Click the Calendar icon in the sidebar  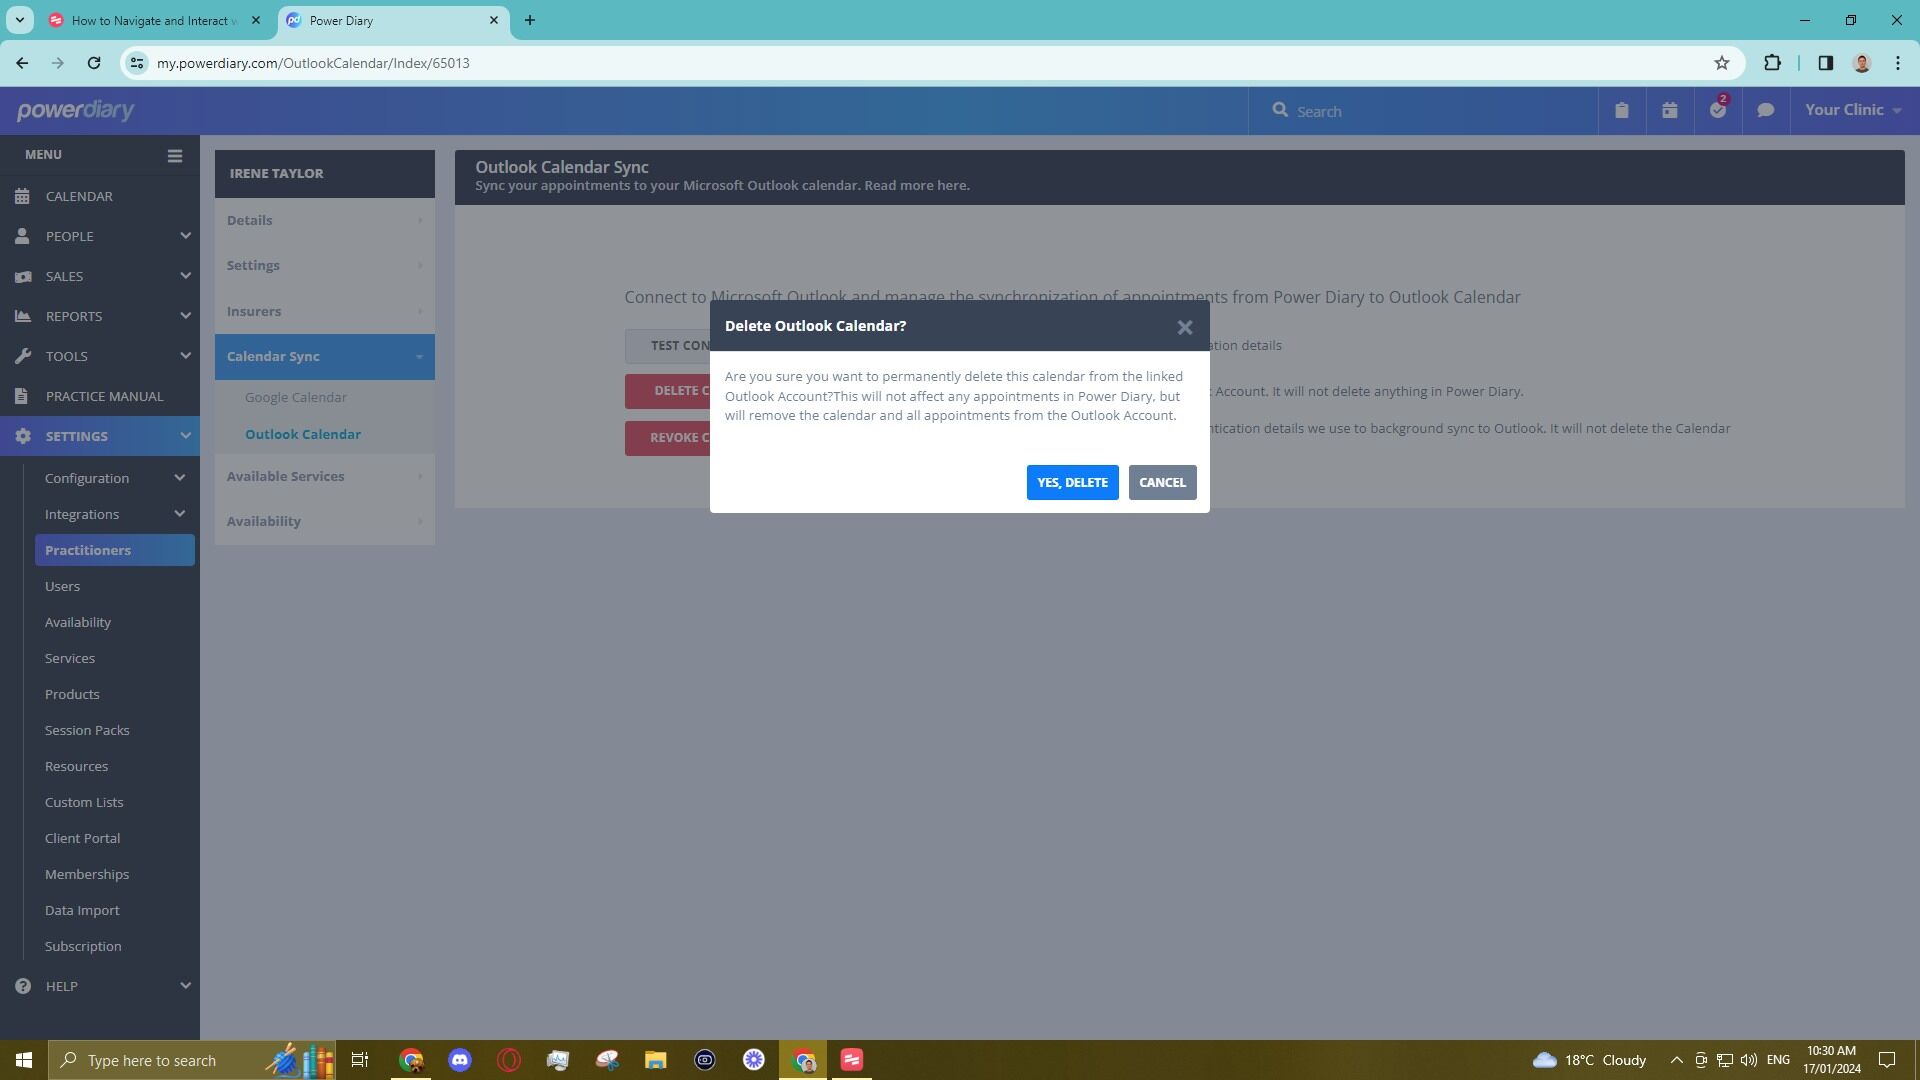click(22, 196)
